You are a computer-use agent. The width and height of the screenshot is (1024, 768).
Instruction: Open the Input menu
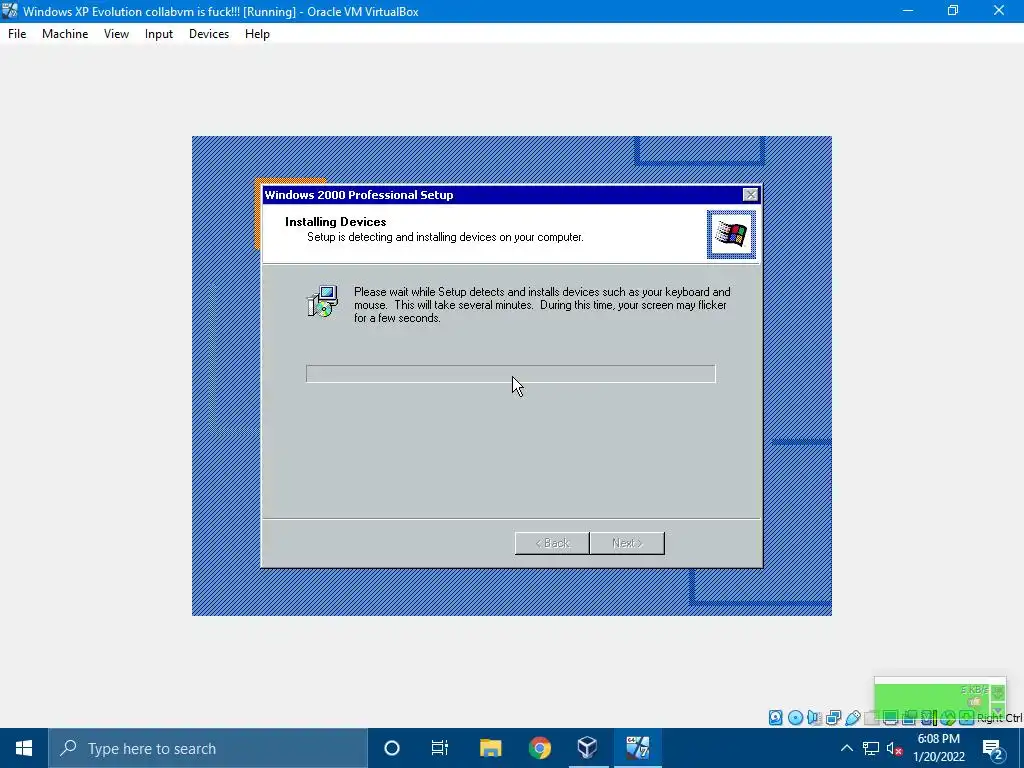[x=159, y=34]
